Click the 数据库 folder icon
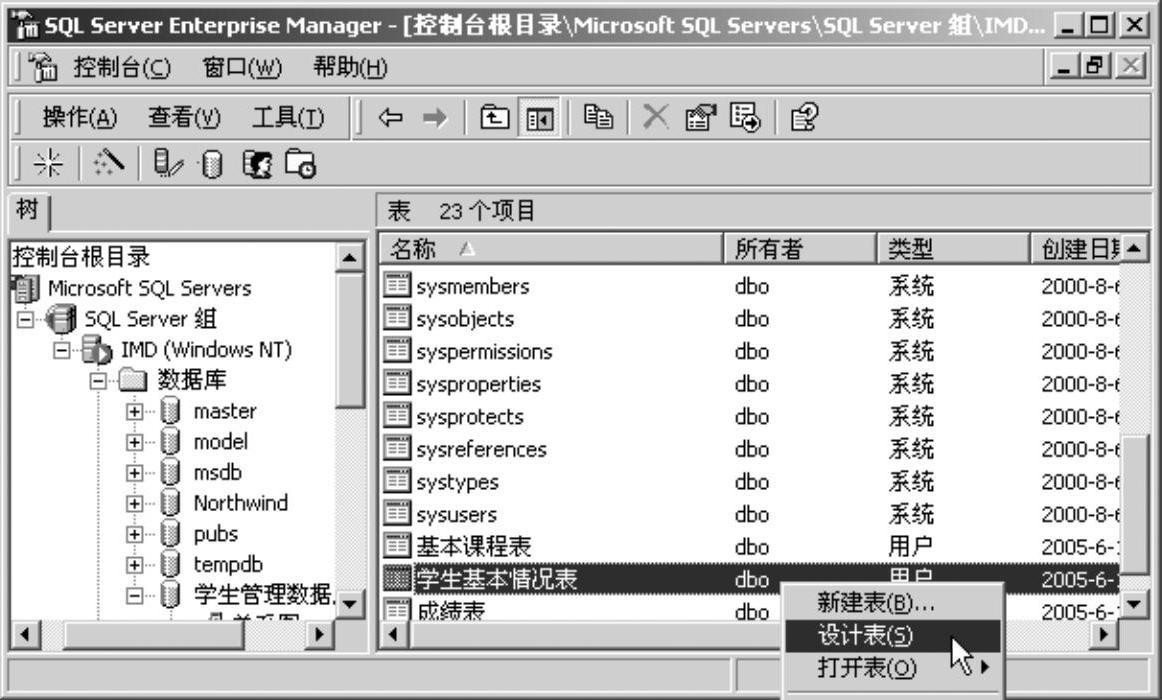The image size is (1162, 700). (x=133, y=380)
